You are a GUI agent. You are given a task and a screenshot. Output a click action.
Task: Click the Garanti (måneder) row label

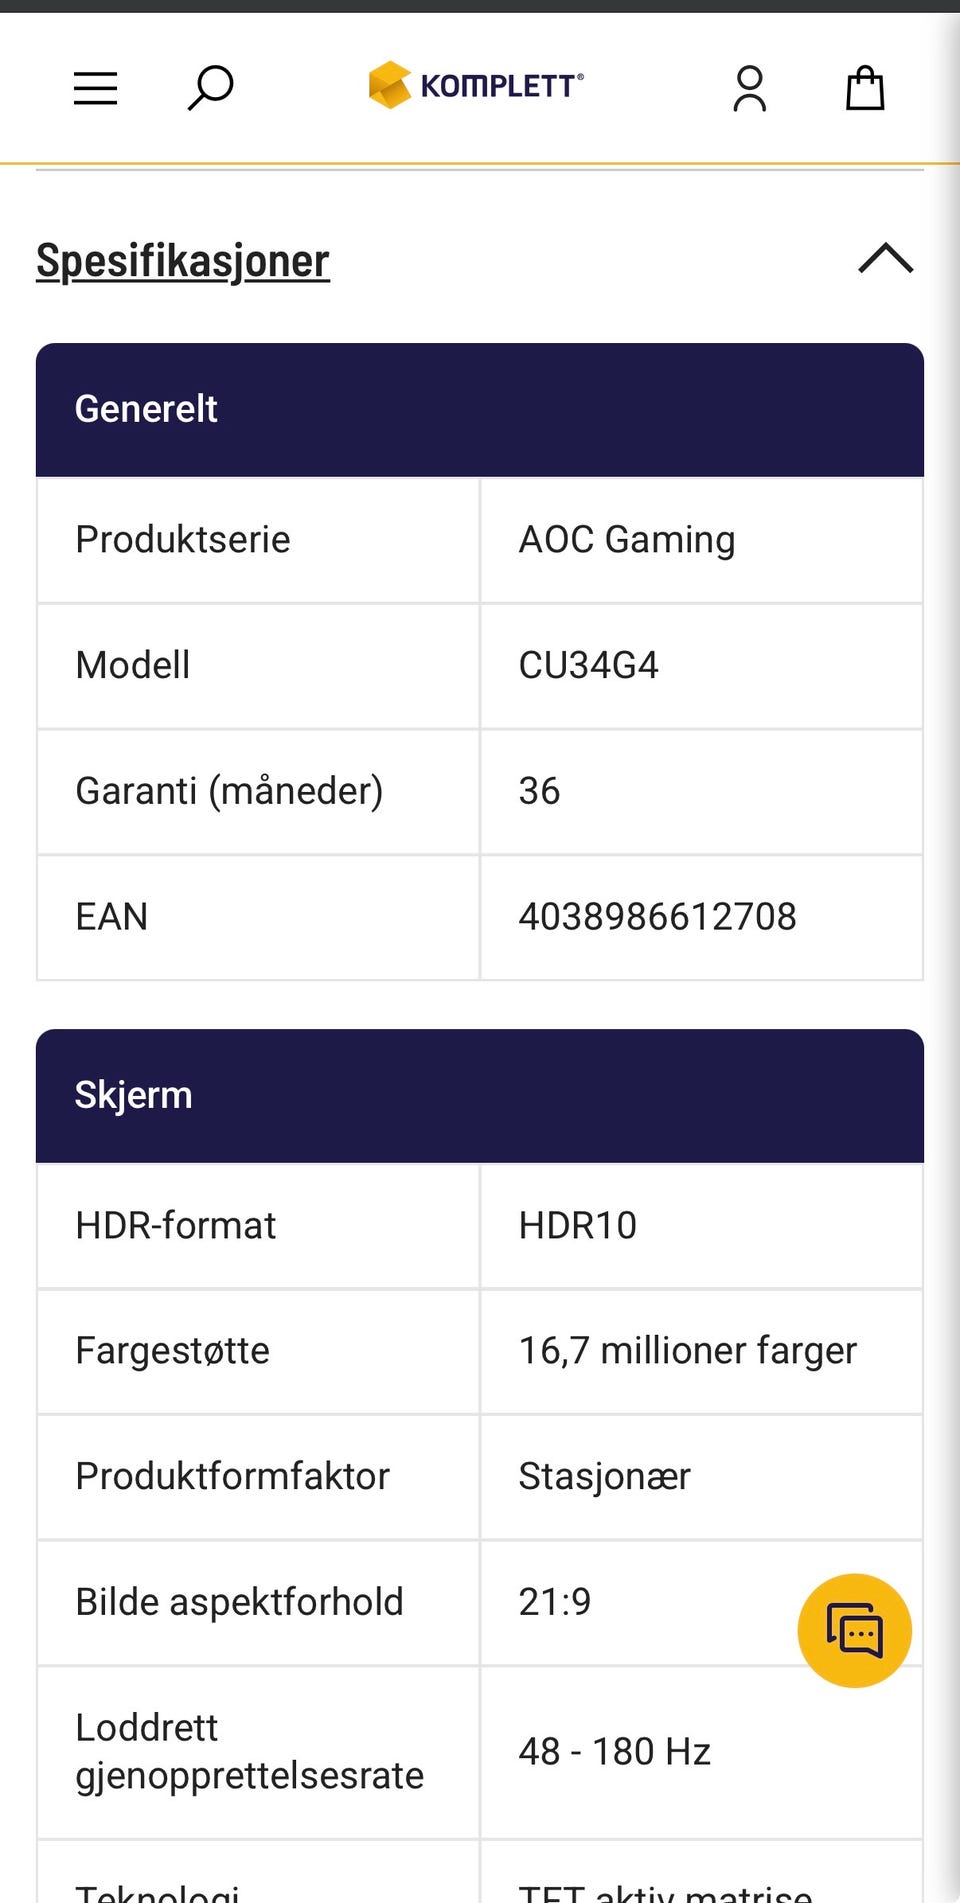229,791
